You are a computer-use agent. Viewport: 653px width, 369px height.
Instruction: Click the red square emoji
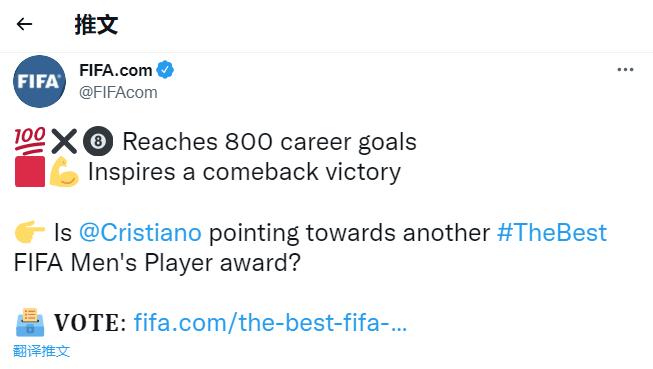point(30,172)
